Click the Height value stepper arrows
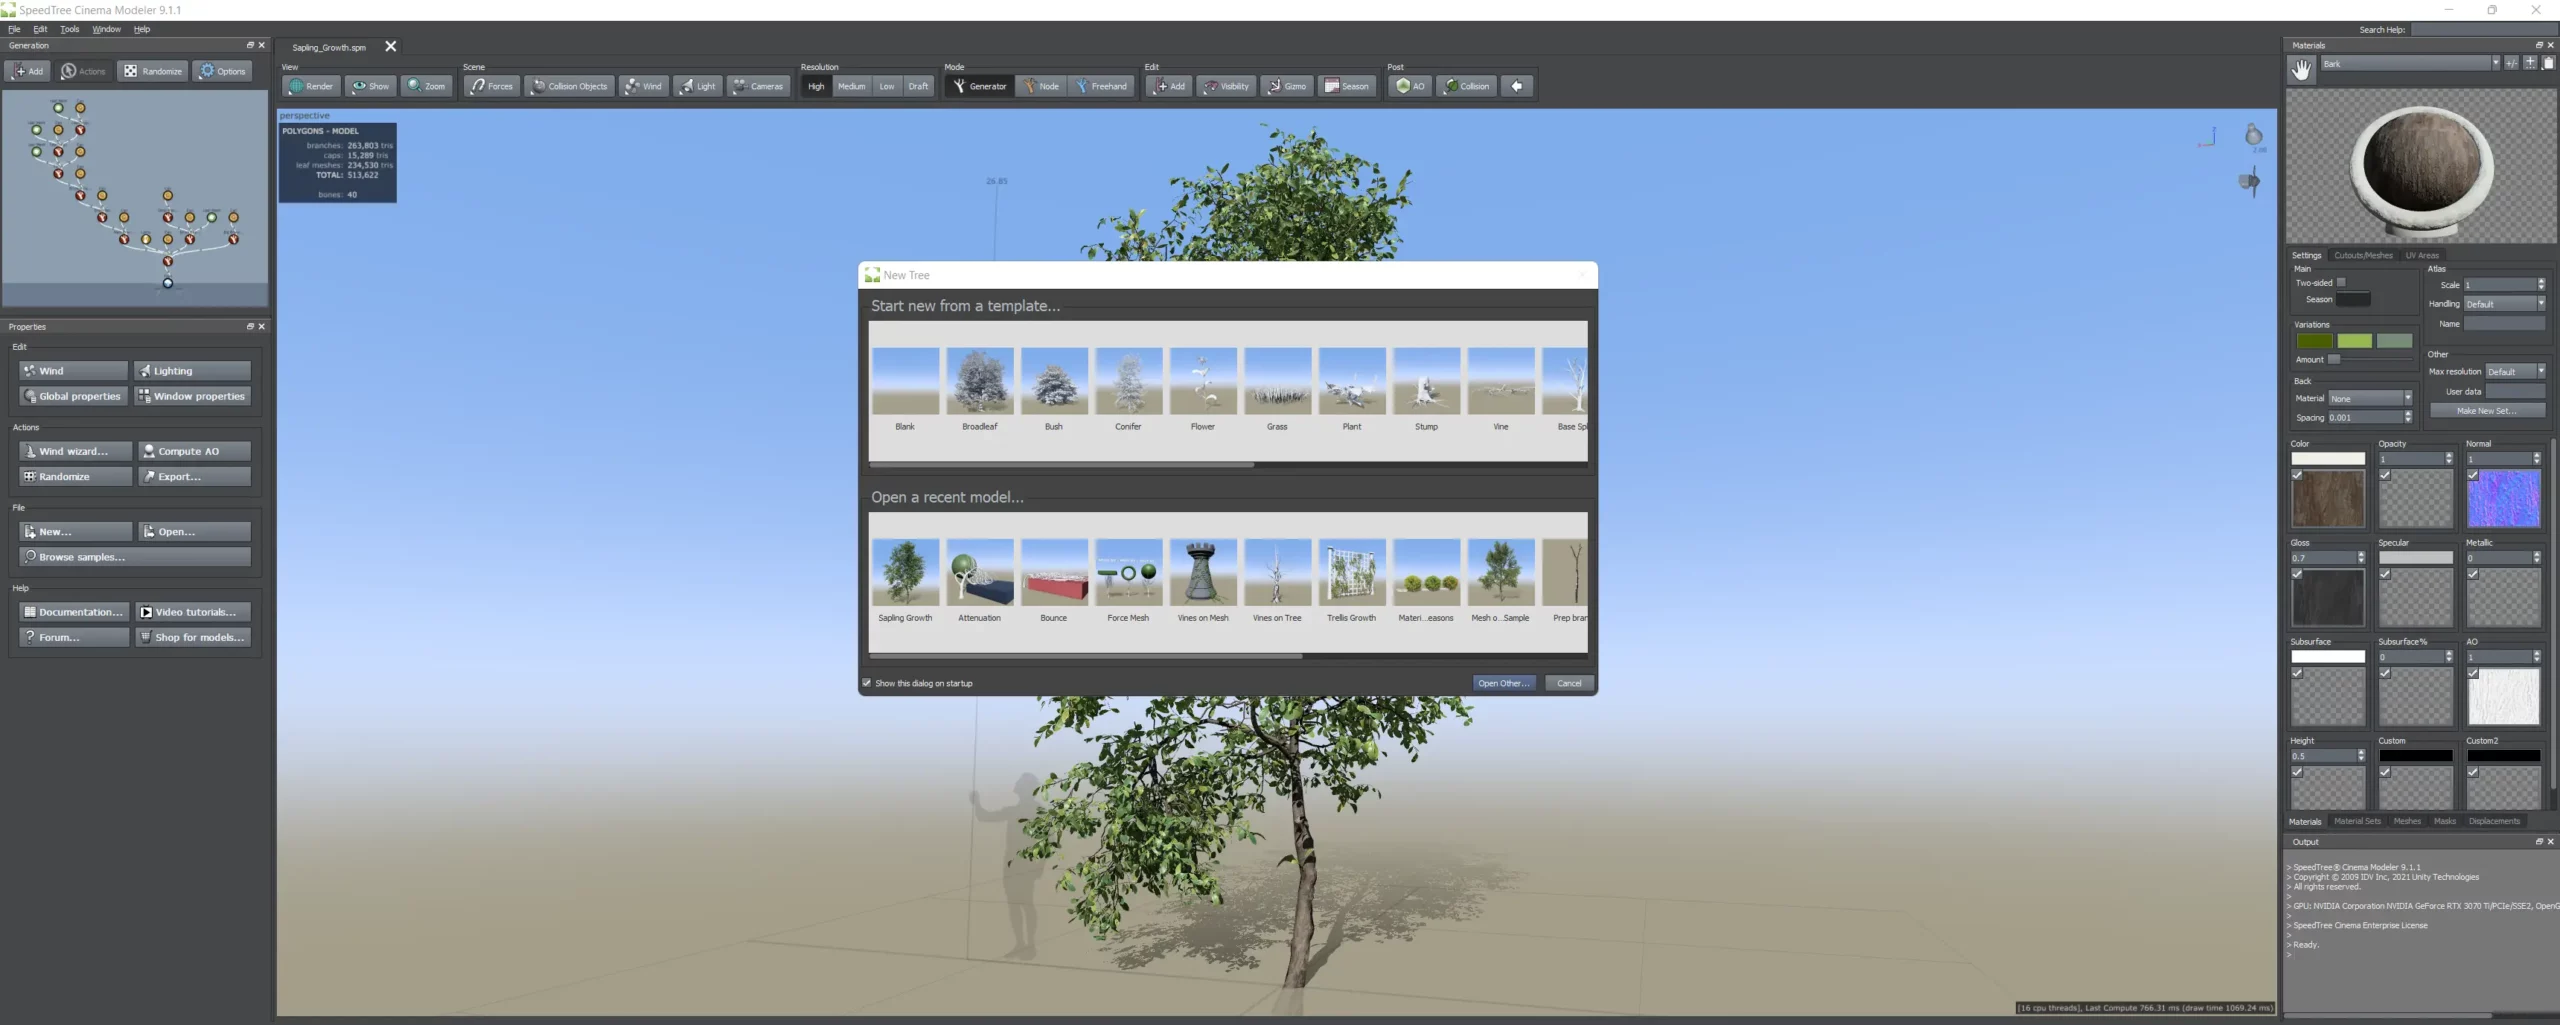This screenshot has width=2560, height=1025. click(x=2361, y=756)
